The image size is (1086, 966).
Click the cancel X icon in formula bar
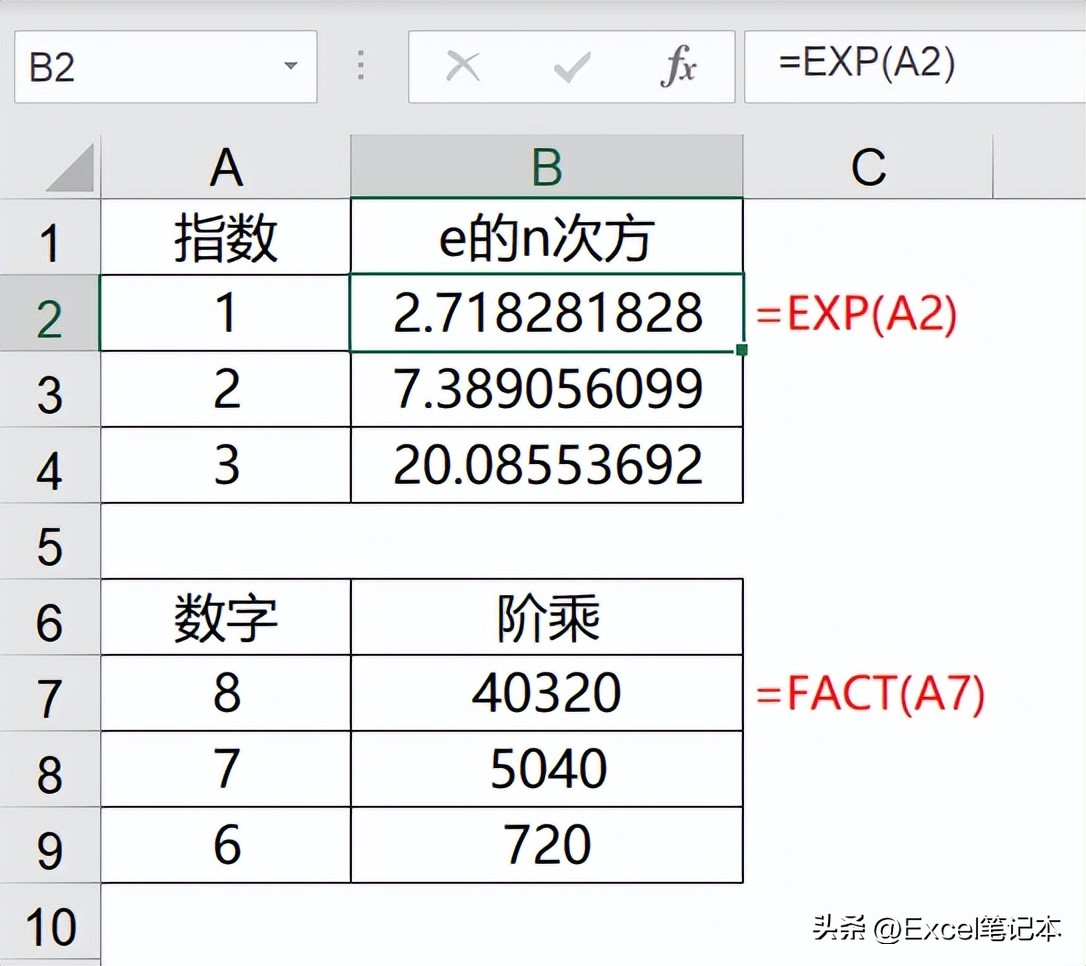pos(463,67)
